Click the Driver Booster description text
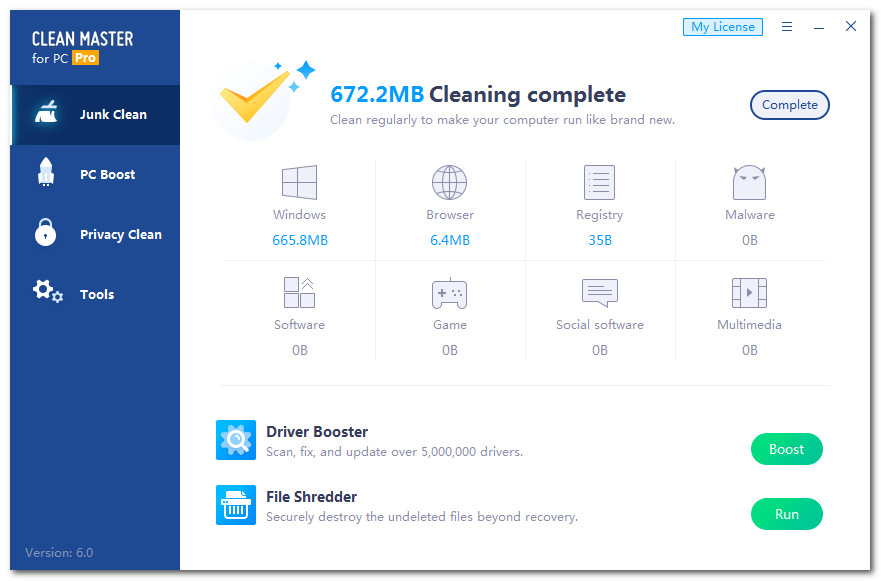 point(394,452)
